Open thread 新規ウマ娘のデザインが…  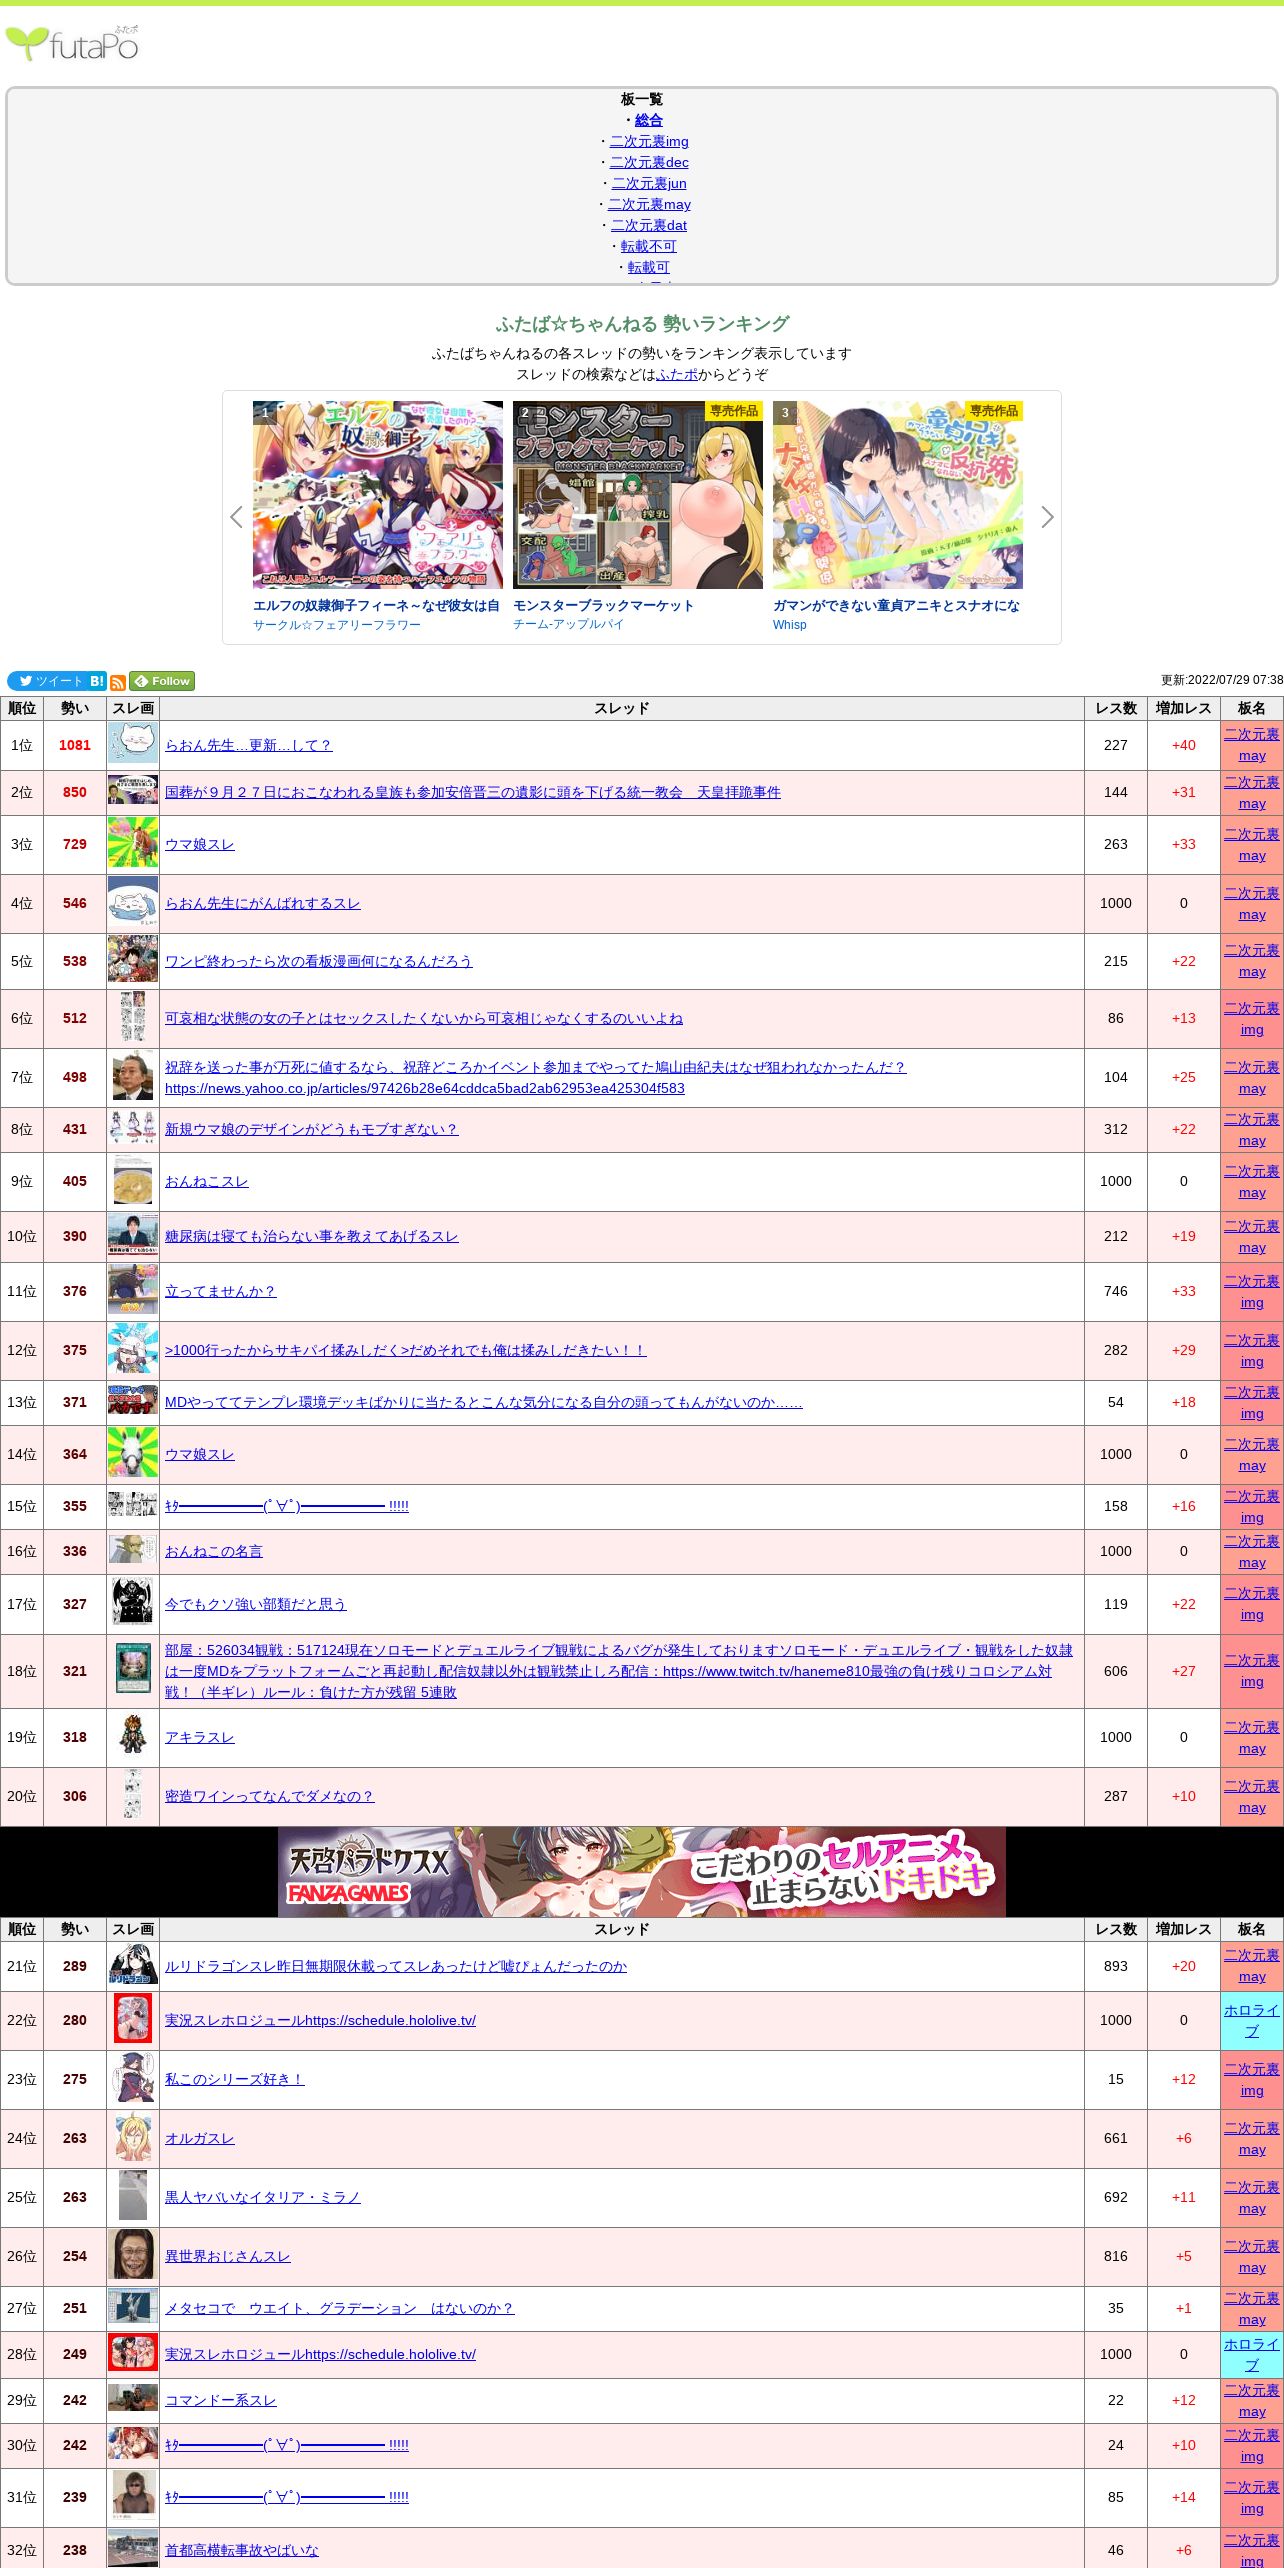click(x=311, y=1129)
